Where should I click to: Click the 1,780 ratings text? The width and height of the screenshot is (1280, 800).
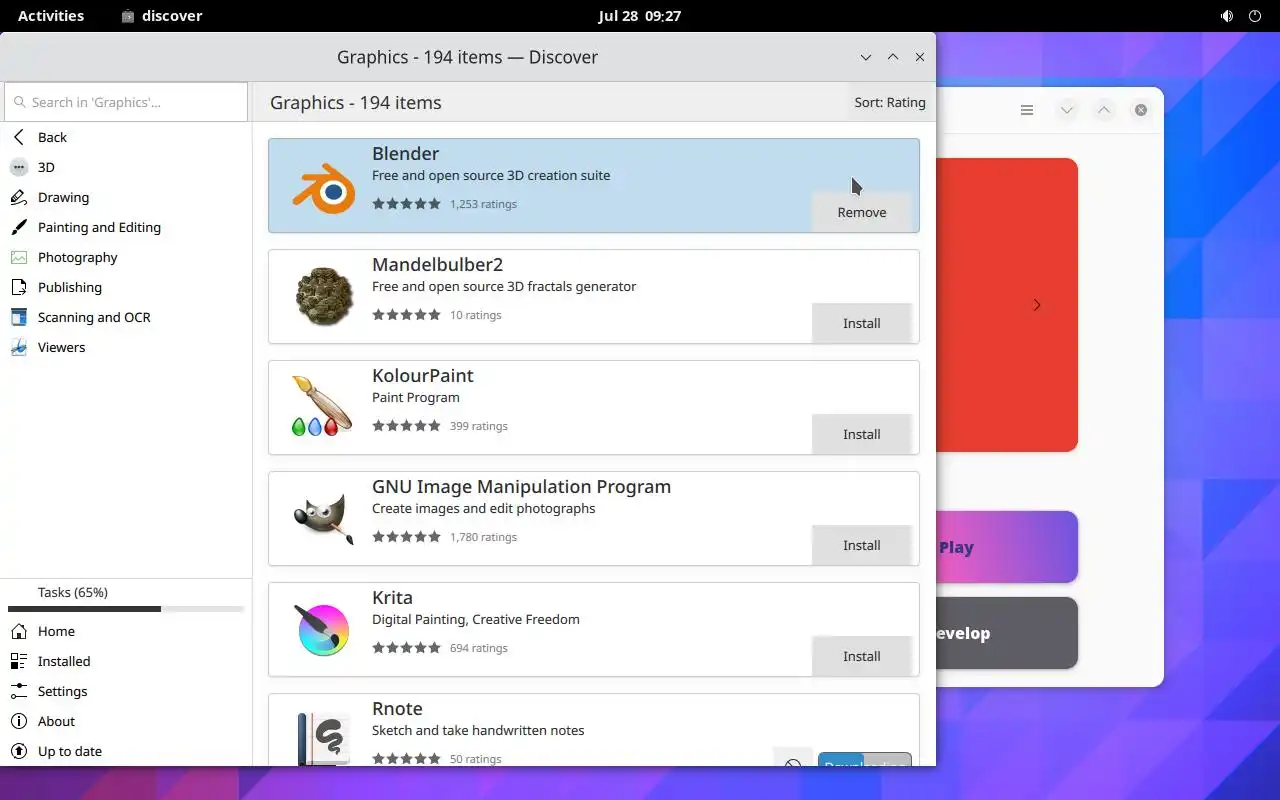(x=483, y=537)
